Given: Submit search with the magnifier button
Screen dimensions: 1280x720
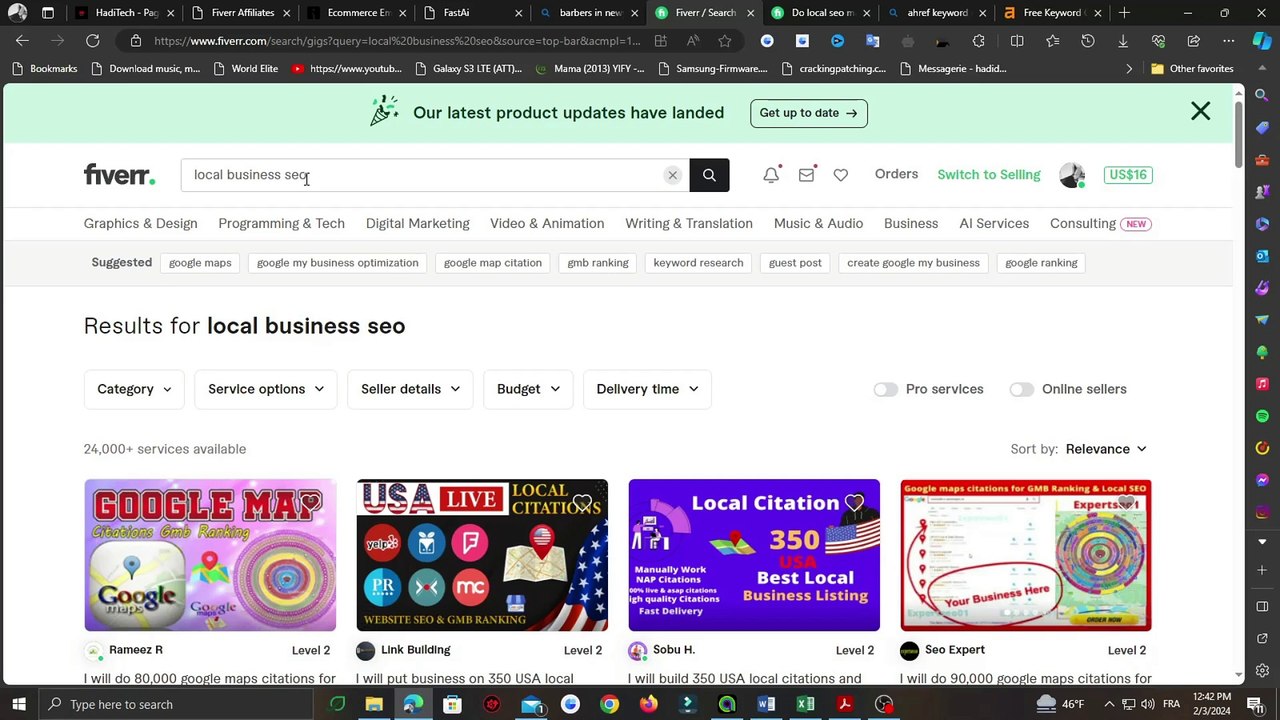Looking at the screenshot, I should point(709,175).
